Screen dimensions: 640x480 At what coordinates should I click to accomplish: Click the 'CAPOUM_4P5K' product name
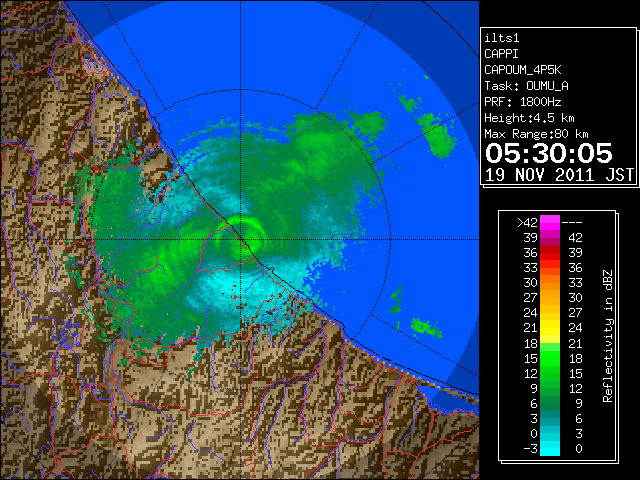(x=523, y=70)
